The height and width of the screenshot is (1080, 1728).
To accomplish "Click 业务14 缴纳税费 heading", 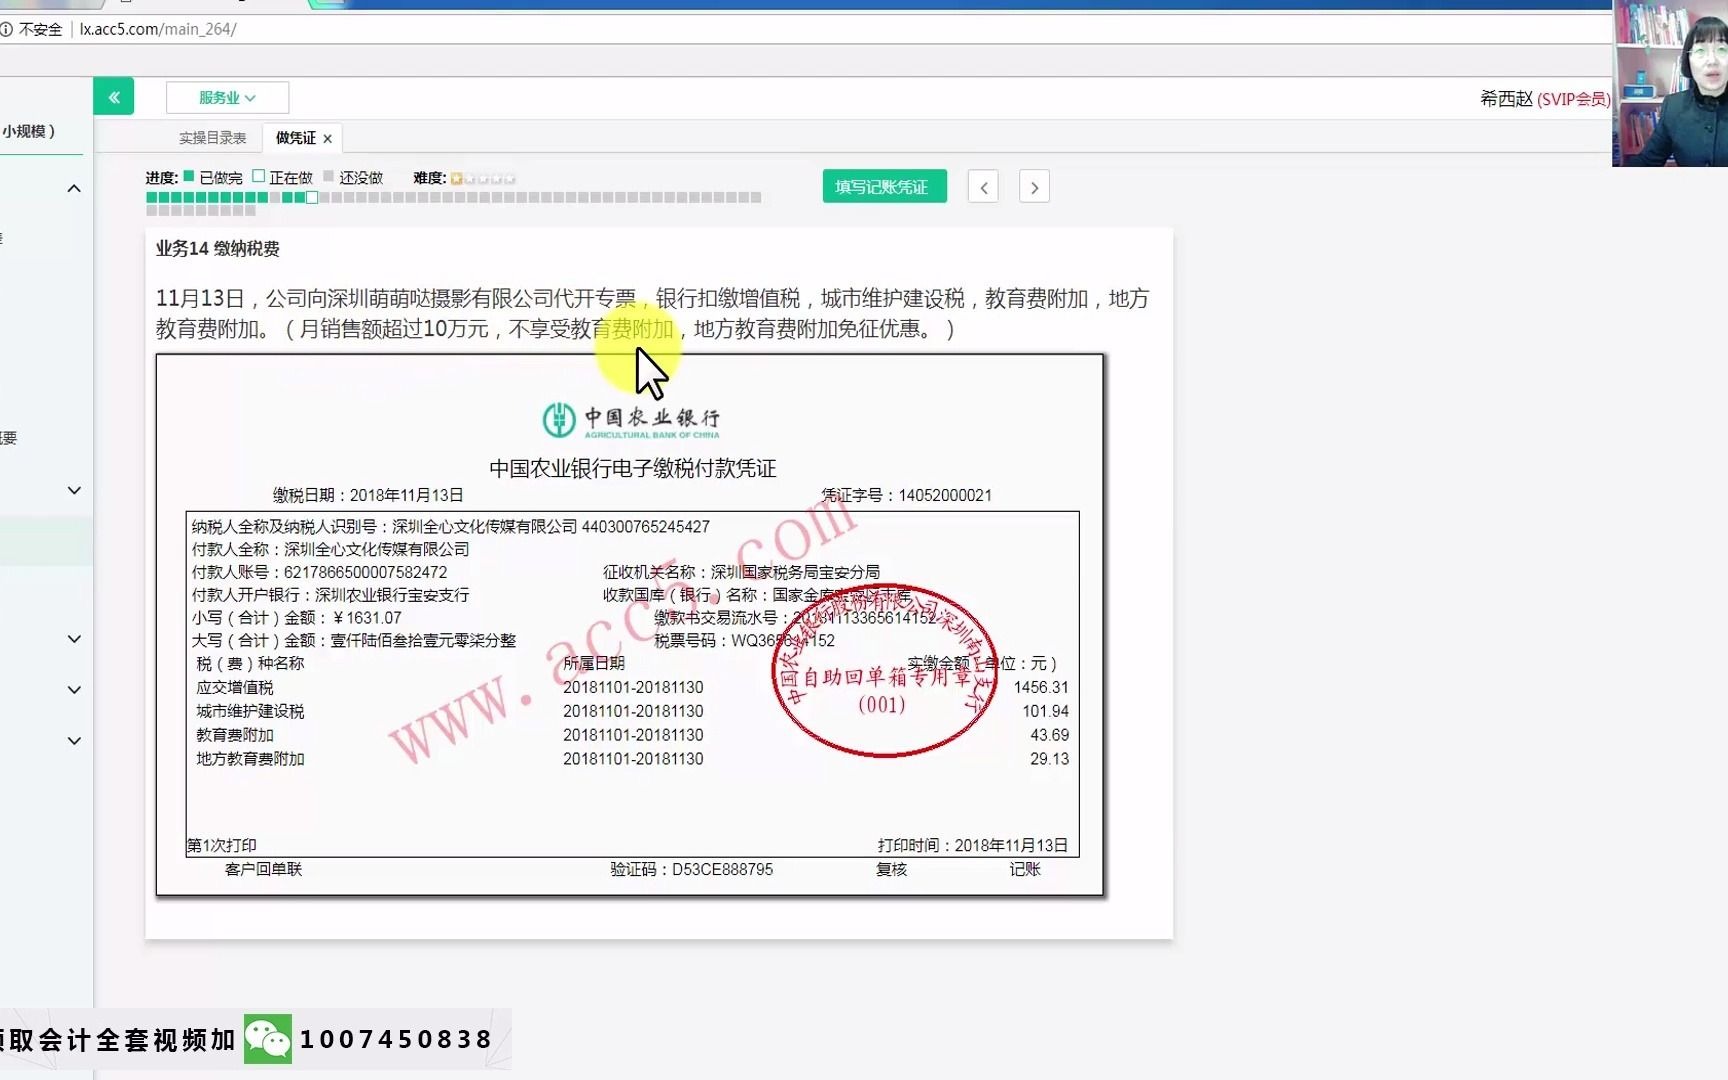I will pos(218,248).
